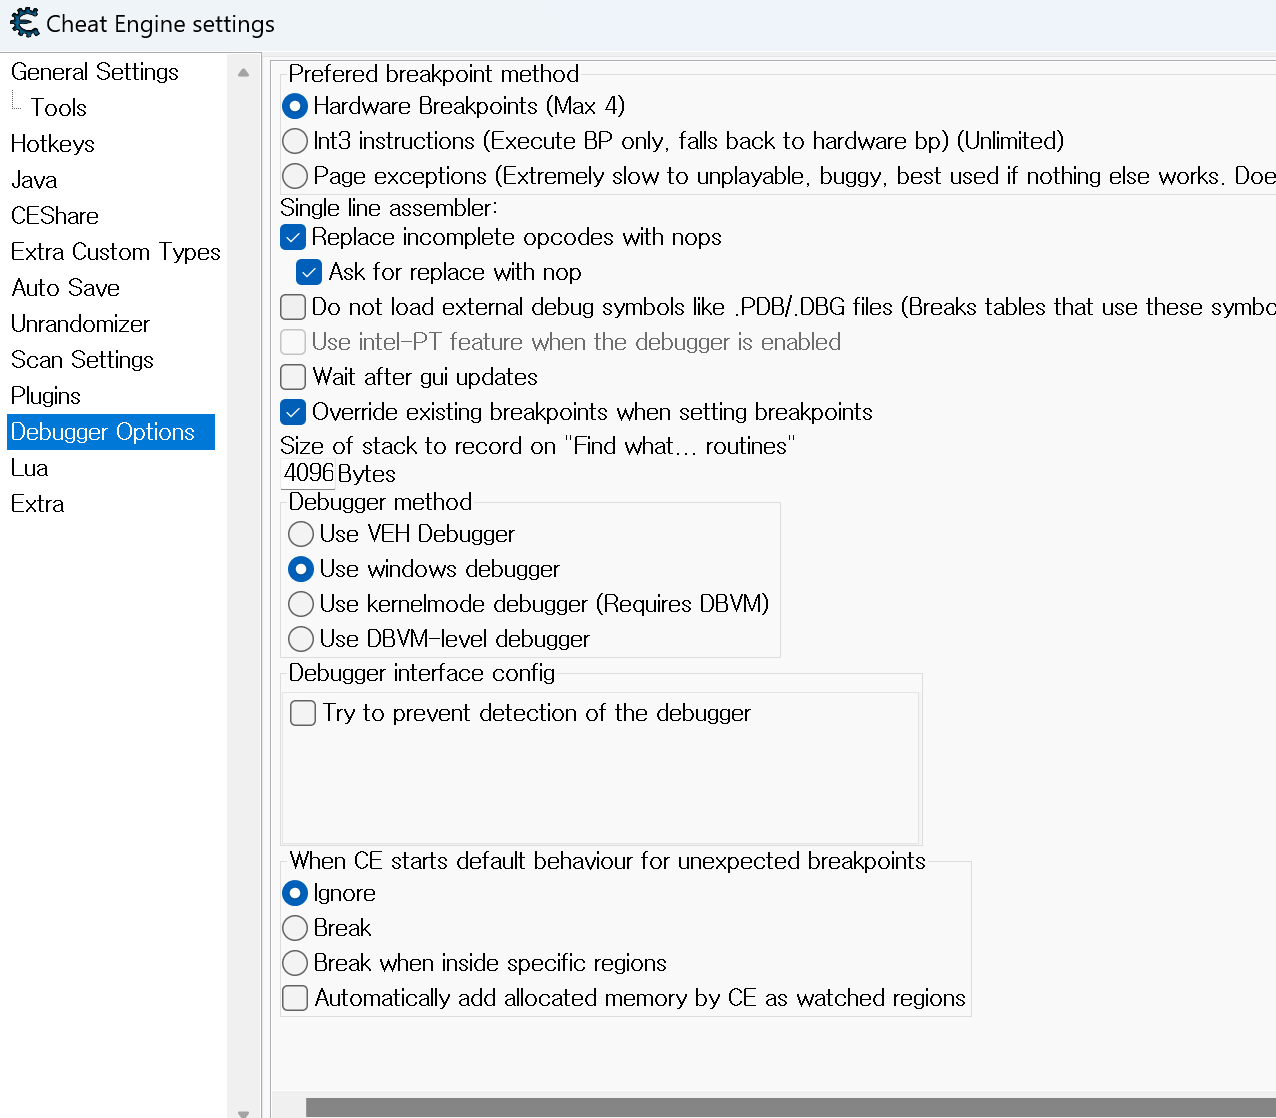The image size is (1276, 1118).
Task: Go to Scan Settings page
Action: click(82, 360)
